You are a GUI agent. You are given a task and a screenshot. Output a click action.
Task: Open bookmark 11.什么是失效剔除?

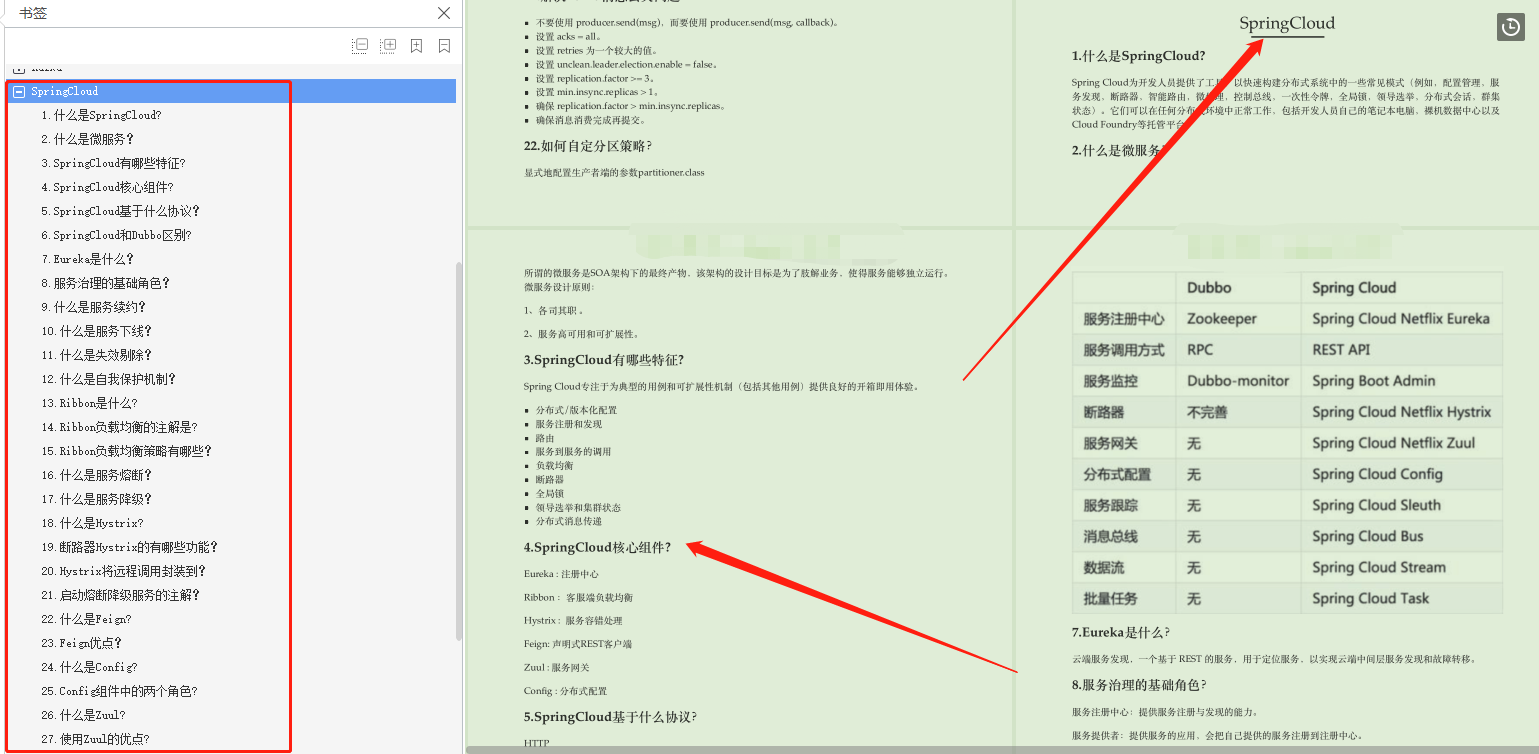point(96,355)
